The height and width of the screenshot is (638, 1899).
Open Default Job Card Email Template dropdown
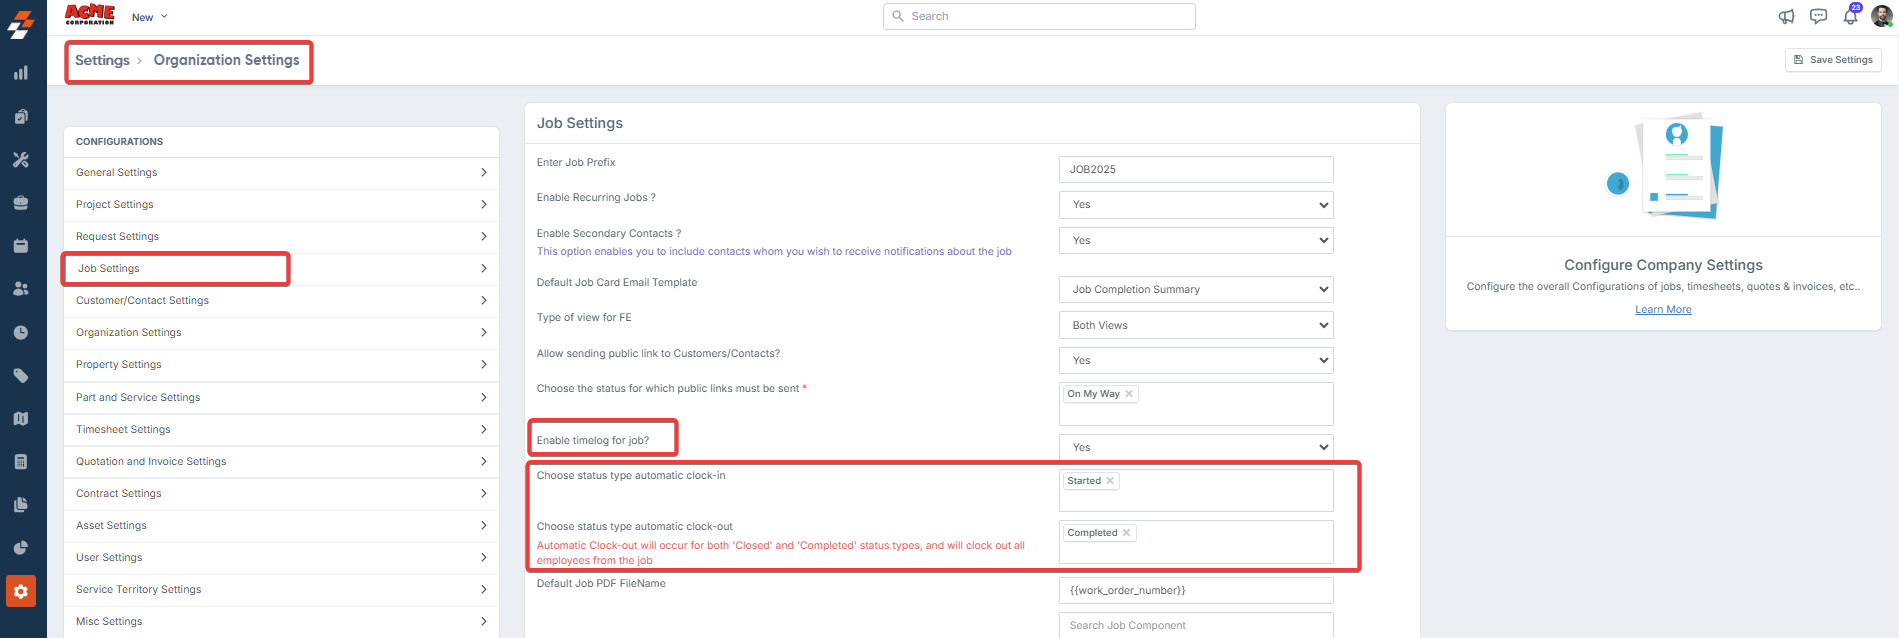tap(1195, 290)
